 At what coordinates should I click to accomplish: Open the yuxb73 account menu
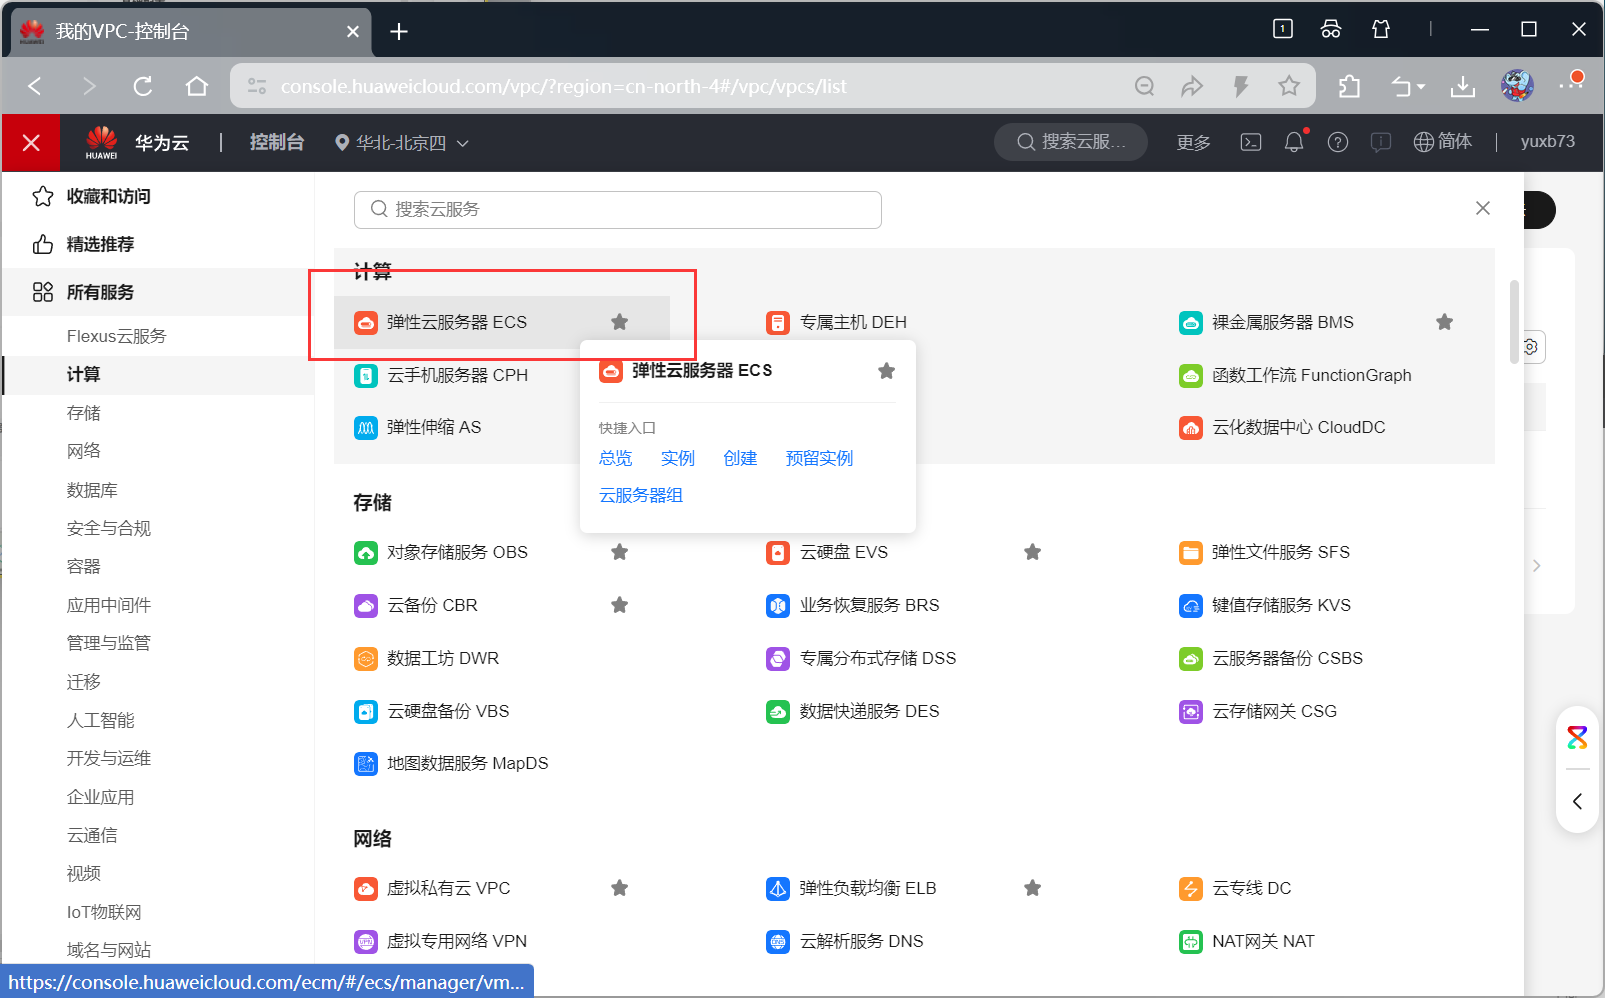point(1547,142)
